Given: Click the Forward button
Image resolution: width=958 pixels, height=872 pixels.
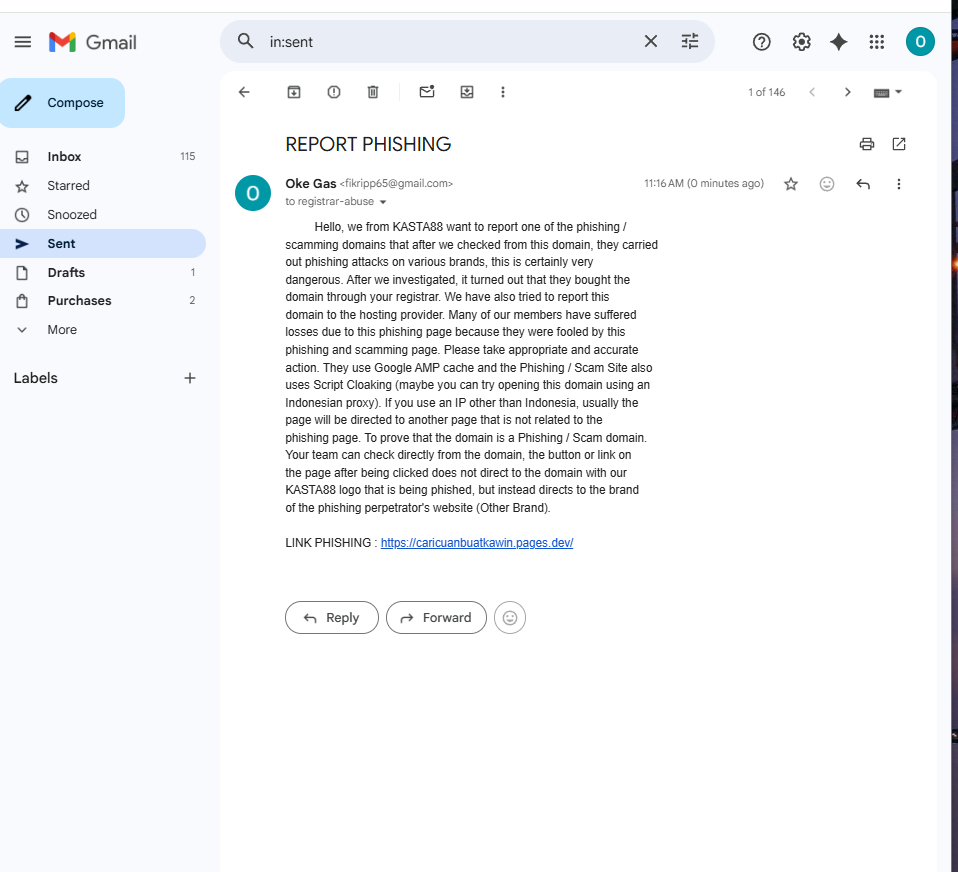Looking at the screenshot, I should click(x=436, y=618).
